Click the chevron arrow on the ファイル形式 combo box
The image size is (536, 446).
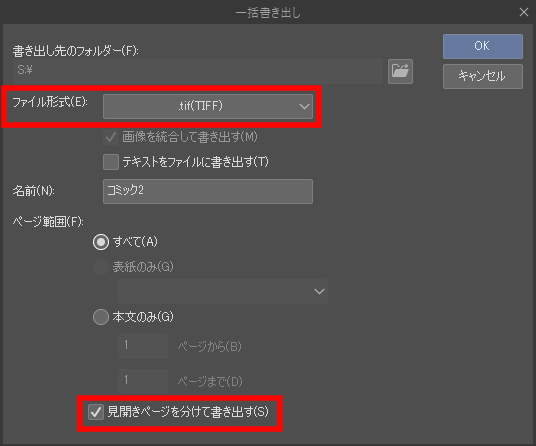coord(304,106)
